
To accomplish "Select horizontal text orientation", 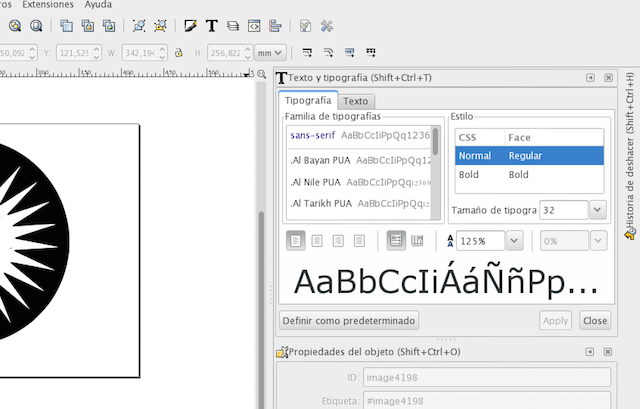I will 396,240.
